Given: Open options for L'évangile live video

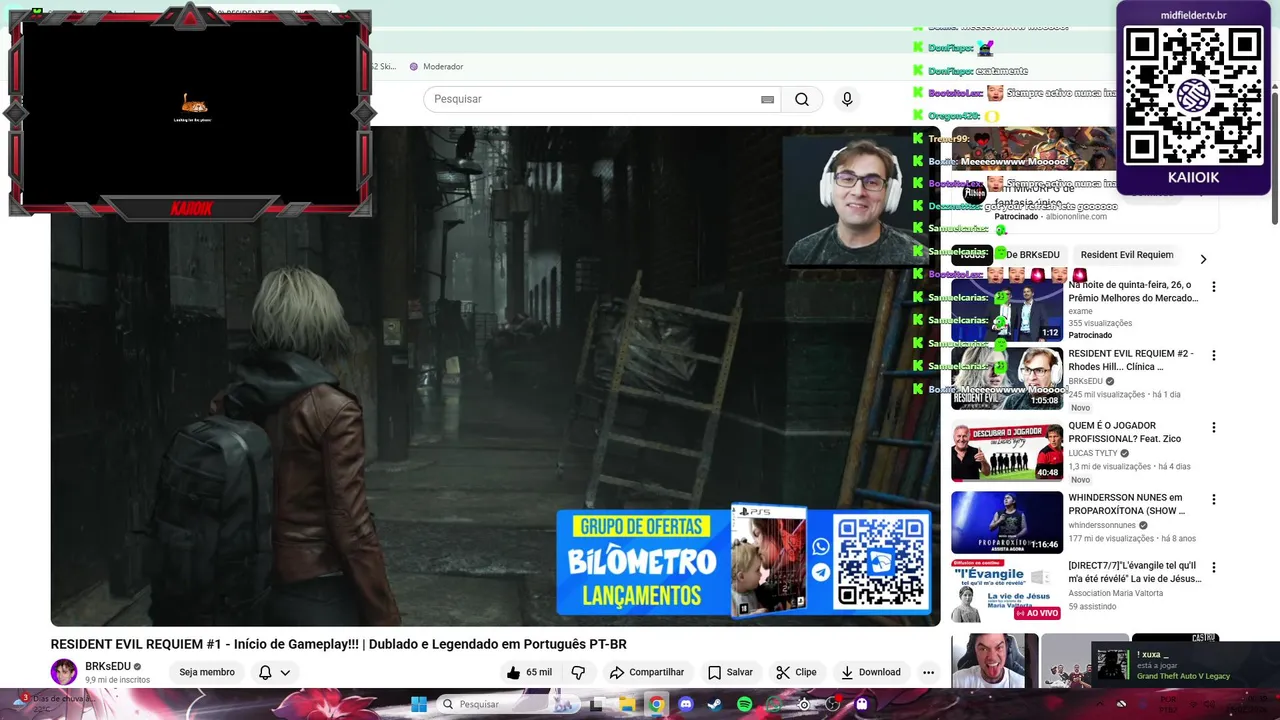Looking at the screenshot, I should tap(1213, 567).
